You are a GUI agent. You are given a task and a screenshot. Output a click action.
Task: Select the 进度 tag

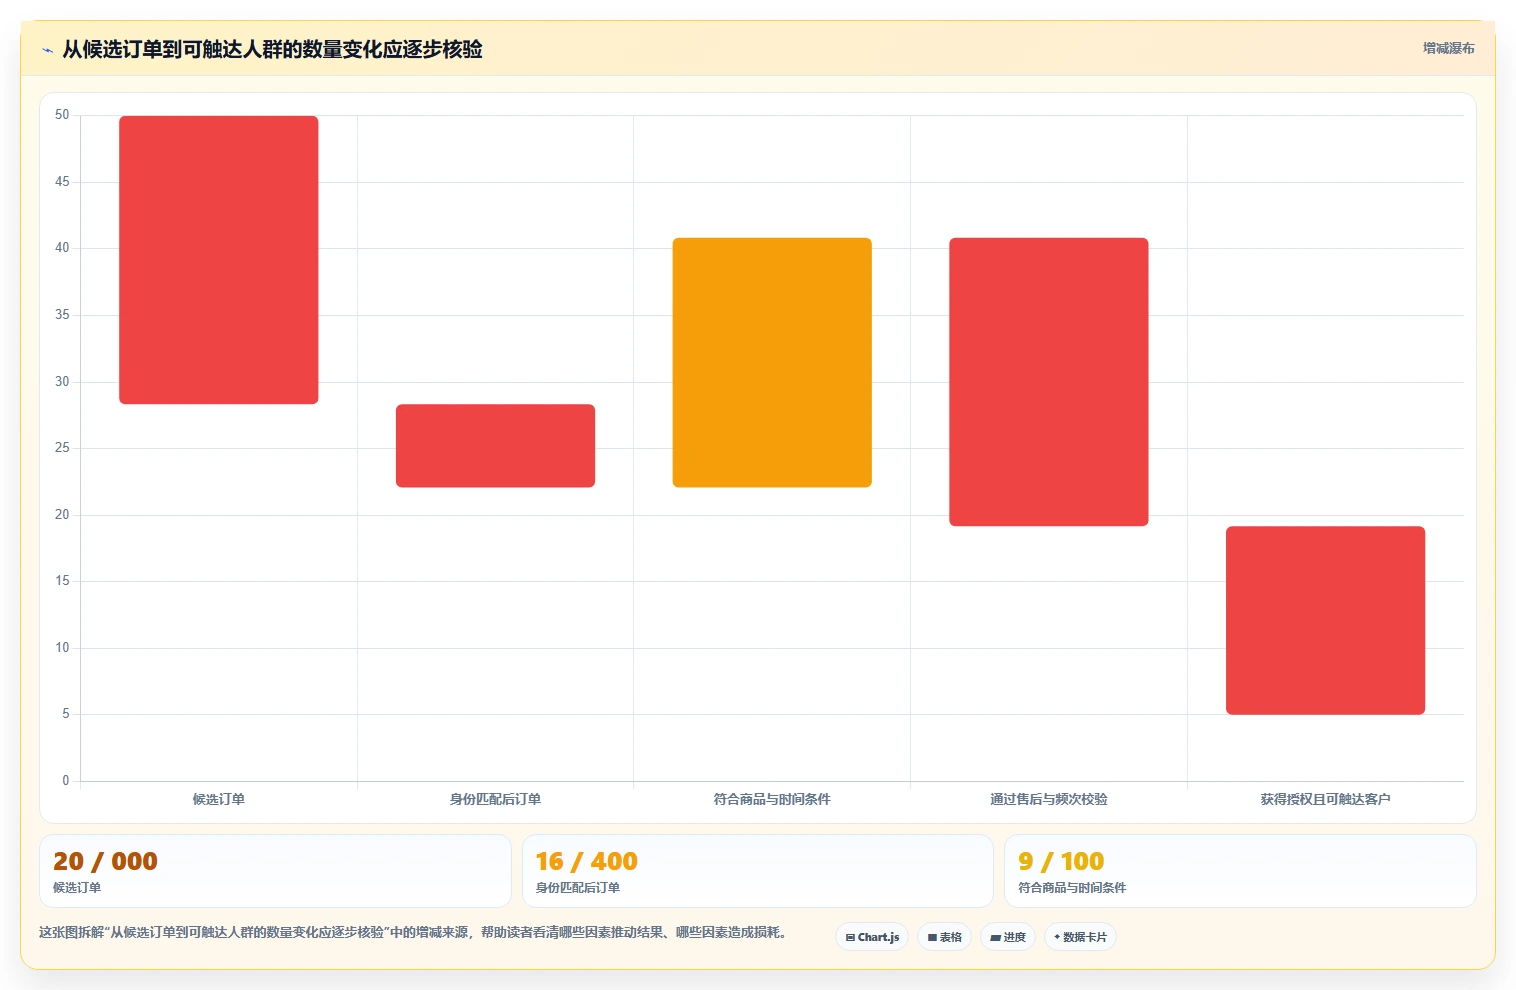(x=1007, y=937)
